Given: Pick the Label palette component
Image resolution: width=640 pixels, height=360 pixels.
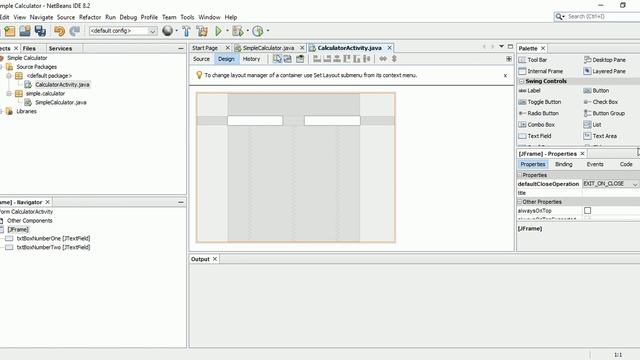Looking at the screenshot, I should point(530,91).
